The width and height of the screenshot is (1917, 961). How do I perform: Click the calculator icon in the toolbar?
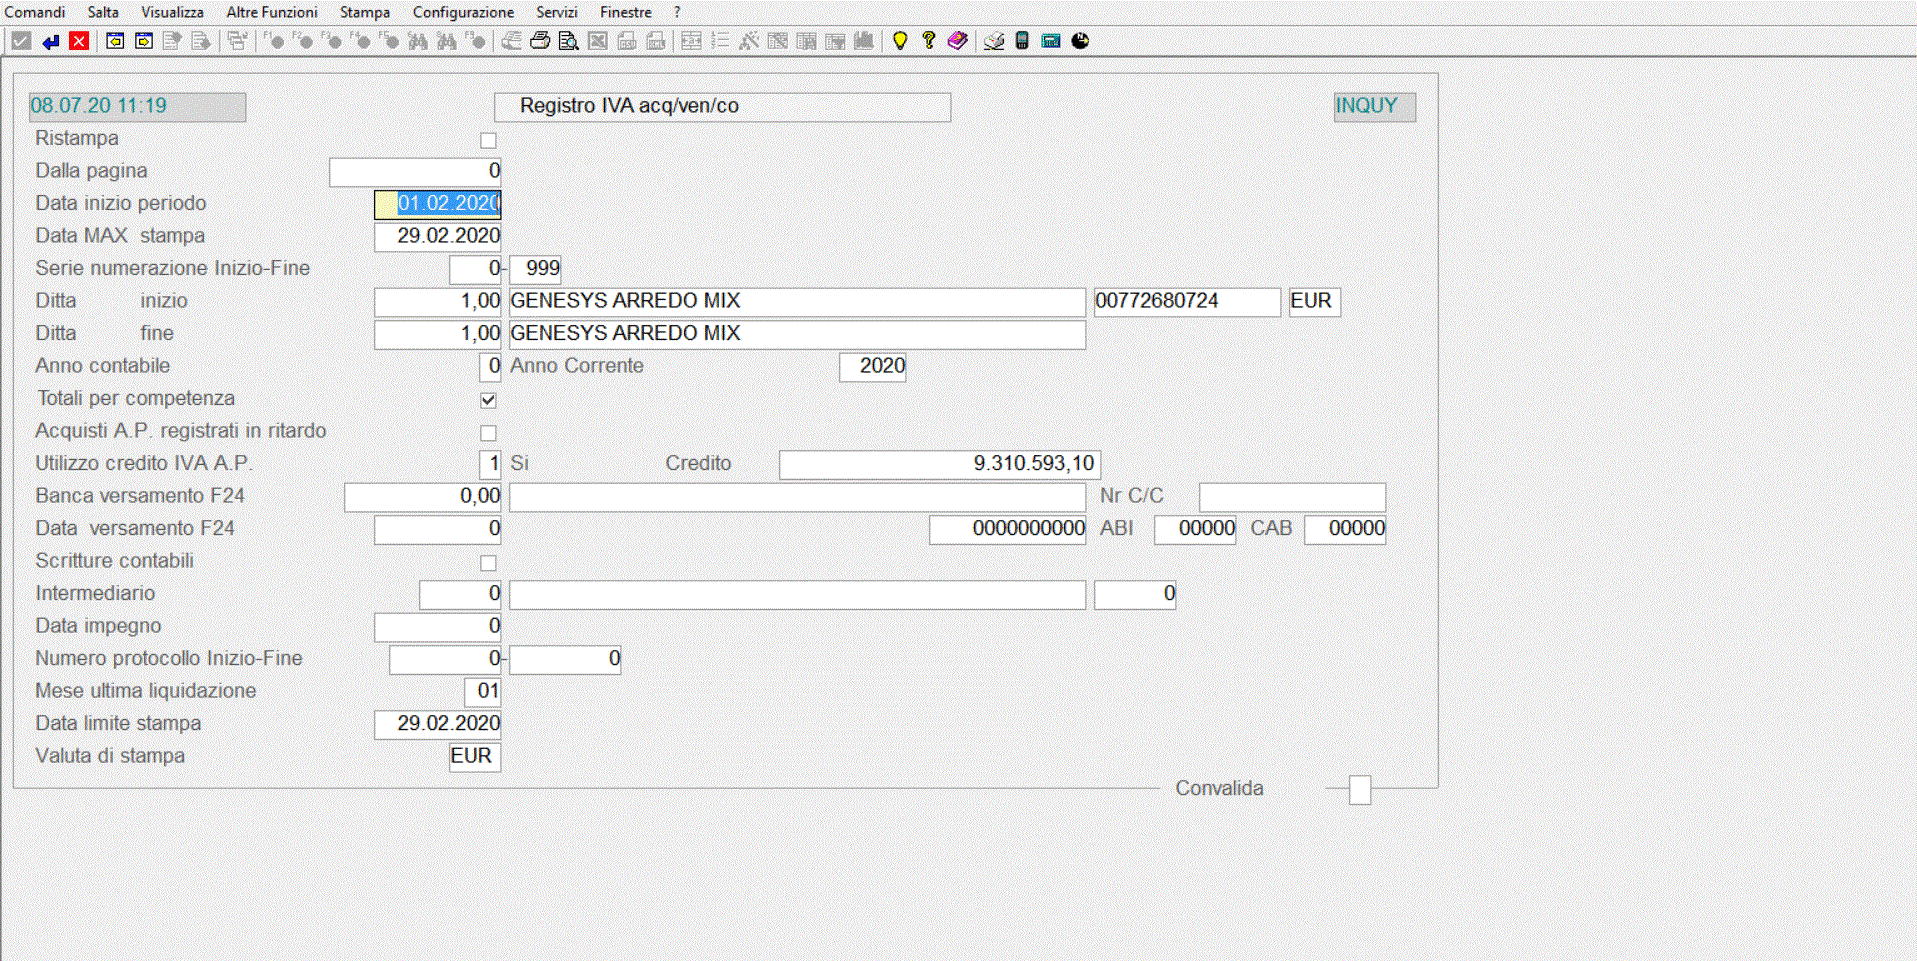(x=1022, y=41)
